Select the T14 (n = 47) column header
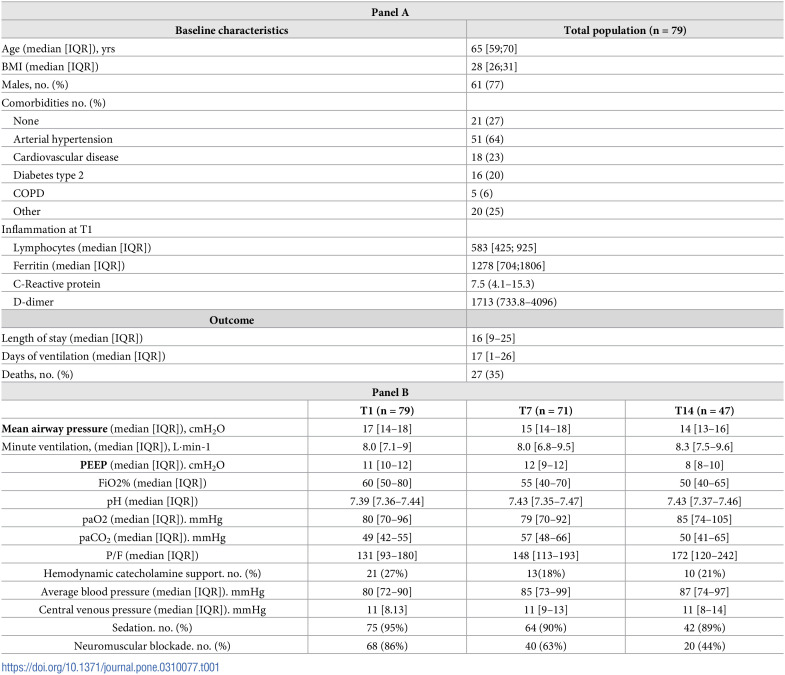Viewport: 785px width, 675px height. point(704,411)
